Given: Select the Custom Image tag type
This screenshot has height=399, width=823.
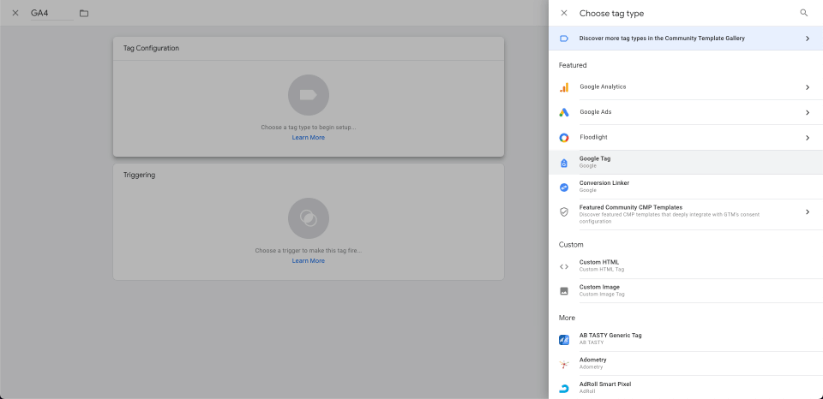Looking at the screenshot, I should click(685, 291).
